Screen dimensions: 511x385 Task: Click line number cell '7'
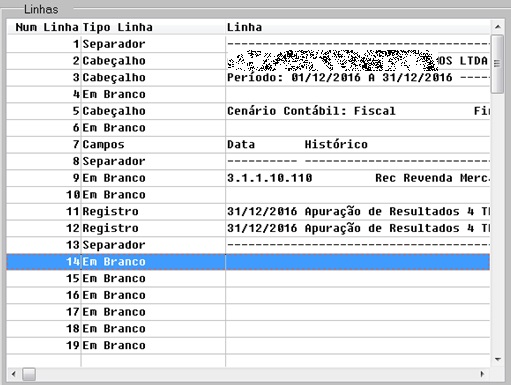point(44,144)
